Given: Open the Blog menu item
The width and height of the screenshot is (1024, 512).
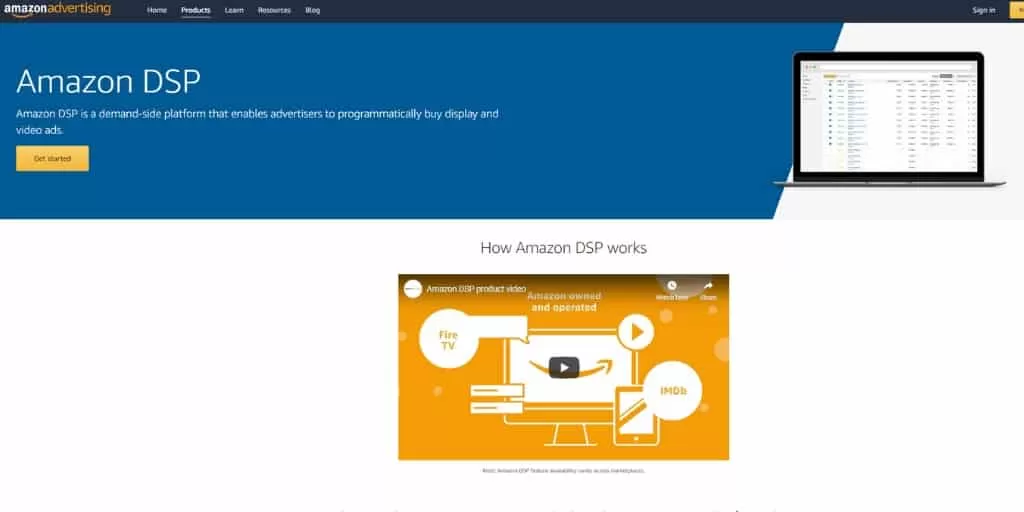Looking at the screenshot, I should tap(313, 10).
